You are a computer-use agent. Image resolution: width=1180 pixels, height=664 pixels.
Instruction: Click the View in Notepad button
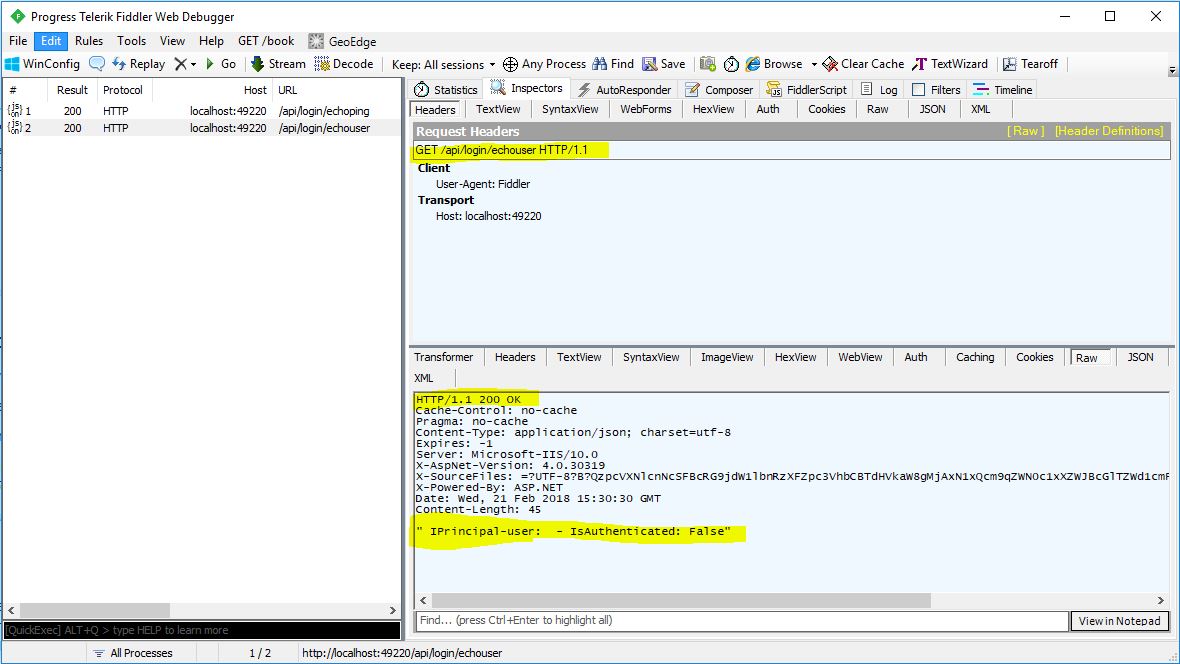point(1120,621)
